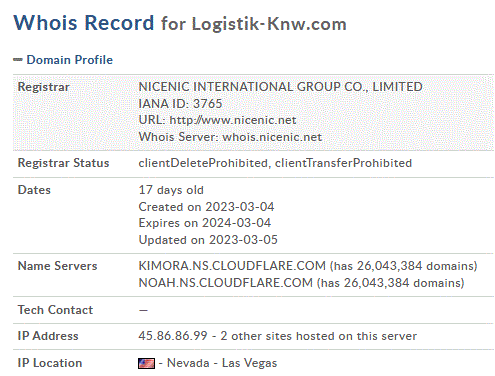
Task: Open the 2 other sites hosted link
Action: click(319, 336)
